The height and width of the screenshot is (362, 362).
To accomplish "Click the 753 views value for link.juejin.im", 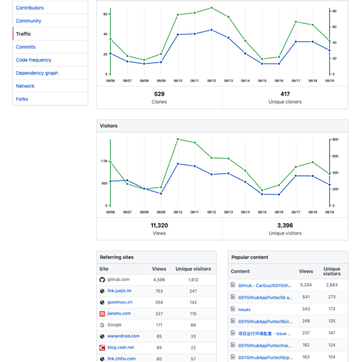I will pos(159,291).
